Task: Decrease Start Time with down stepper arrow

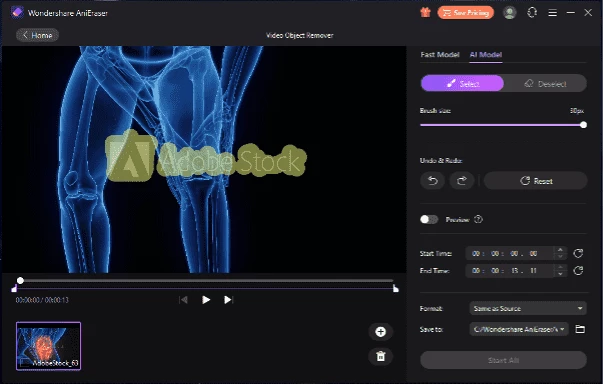Action: tap(560, 257)
